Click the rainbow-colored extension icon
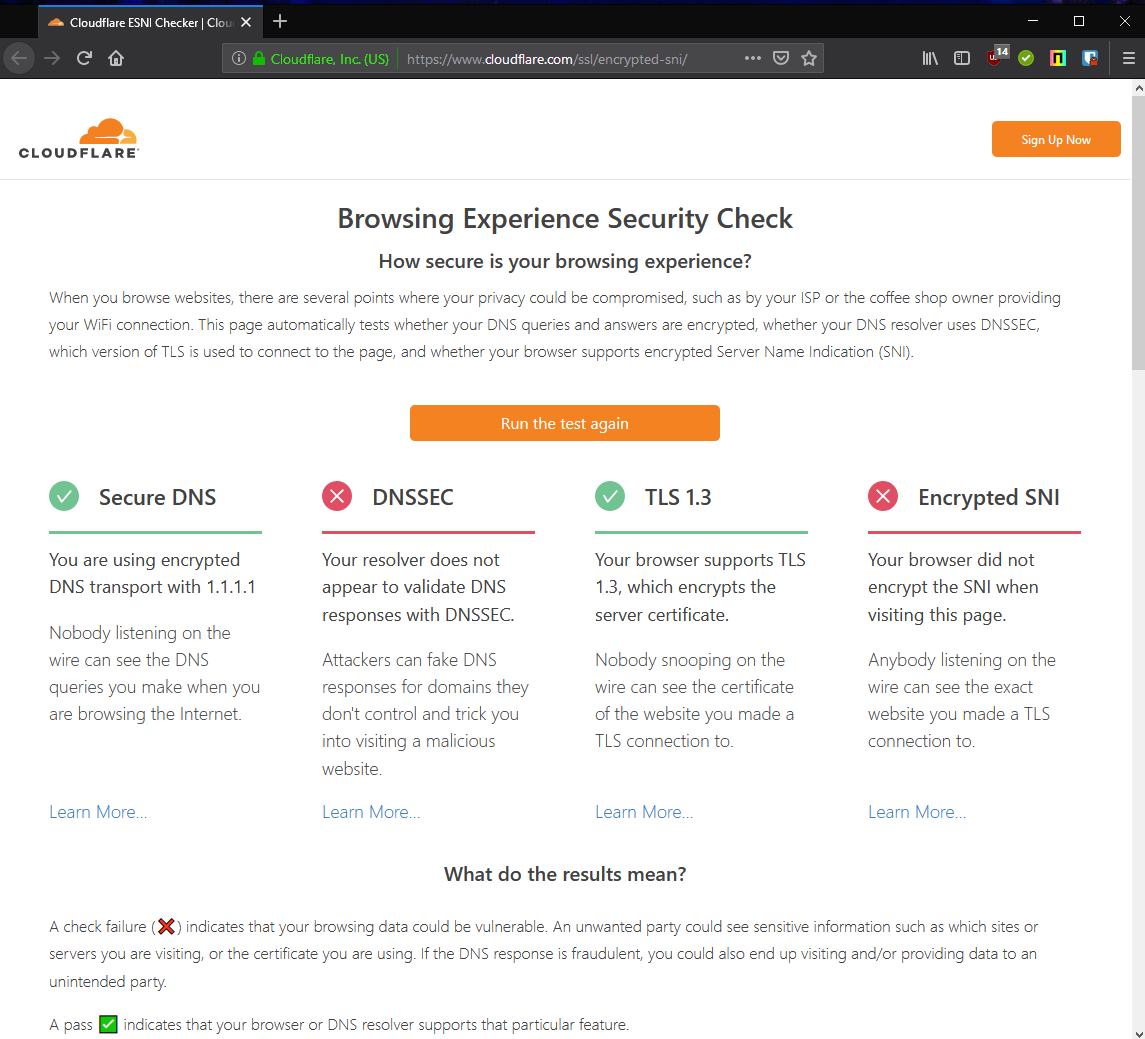1145x1039 pixels. [1057, 58]
